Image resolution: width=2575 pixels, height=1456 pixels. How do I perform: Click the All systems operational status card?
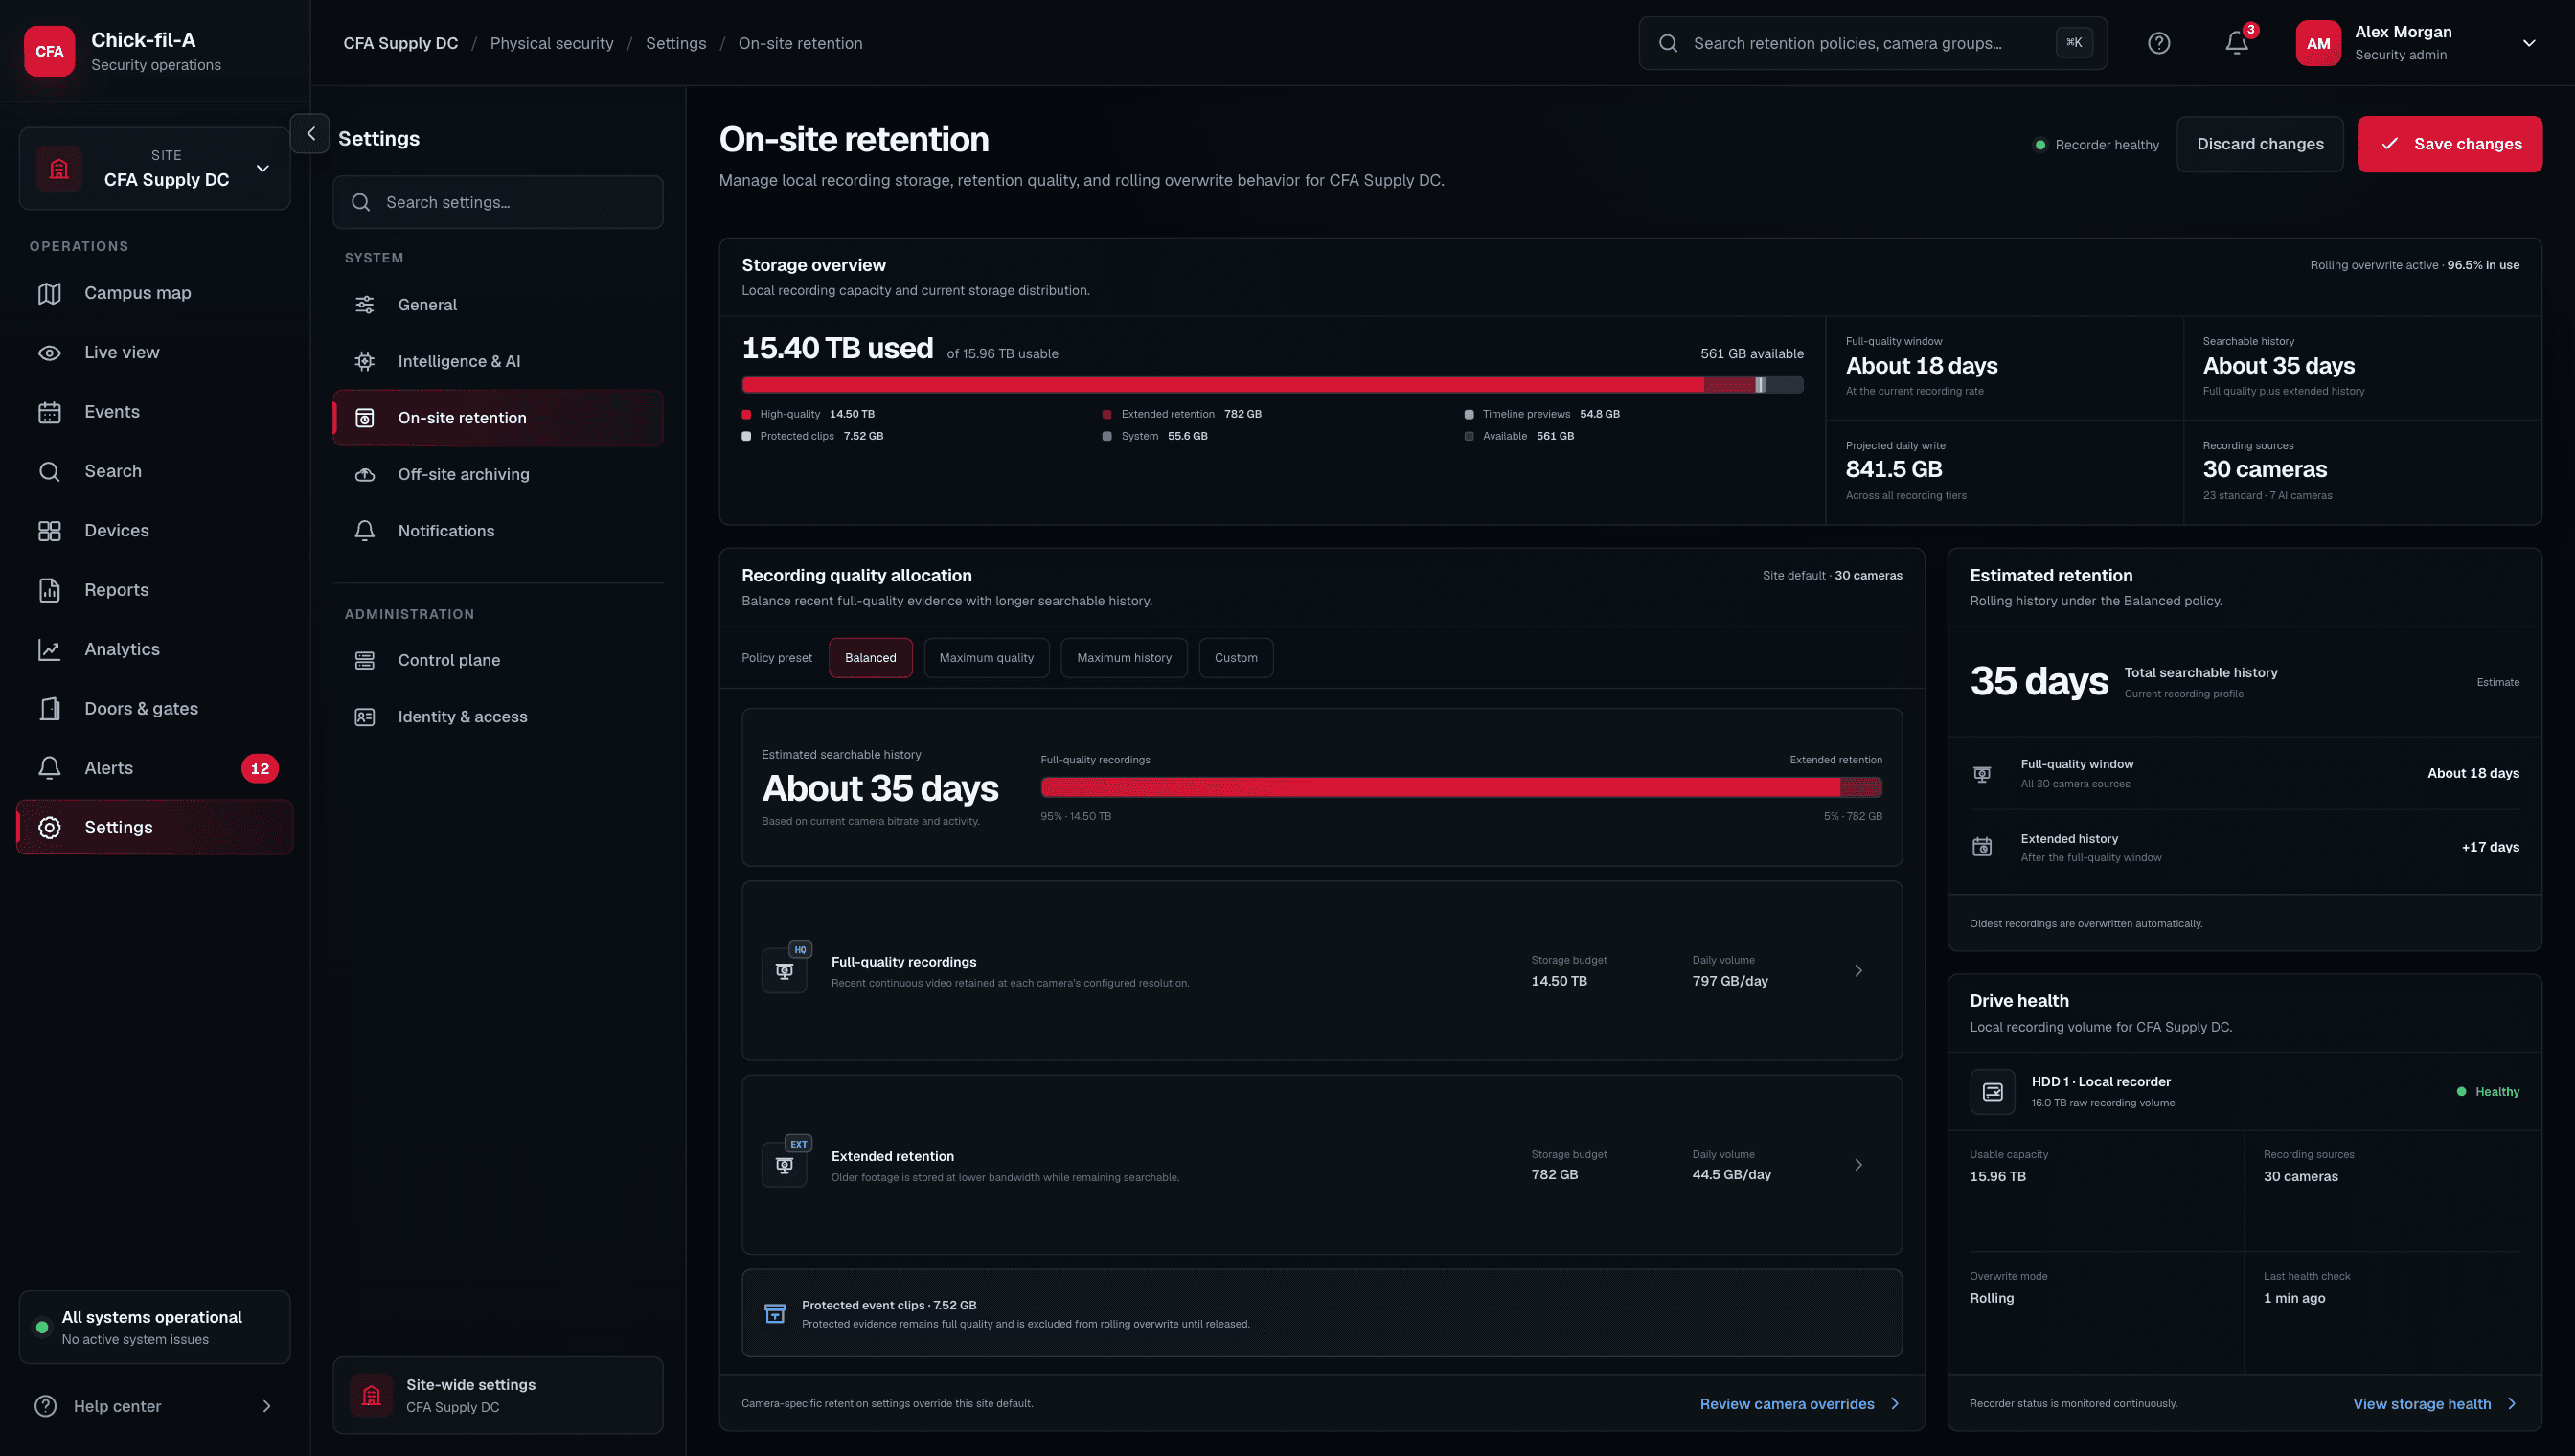[x=154, y=1328]
